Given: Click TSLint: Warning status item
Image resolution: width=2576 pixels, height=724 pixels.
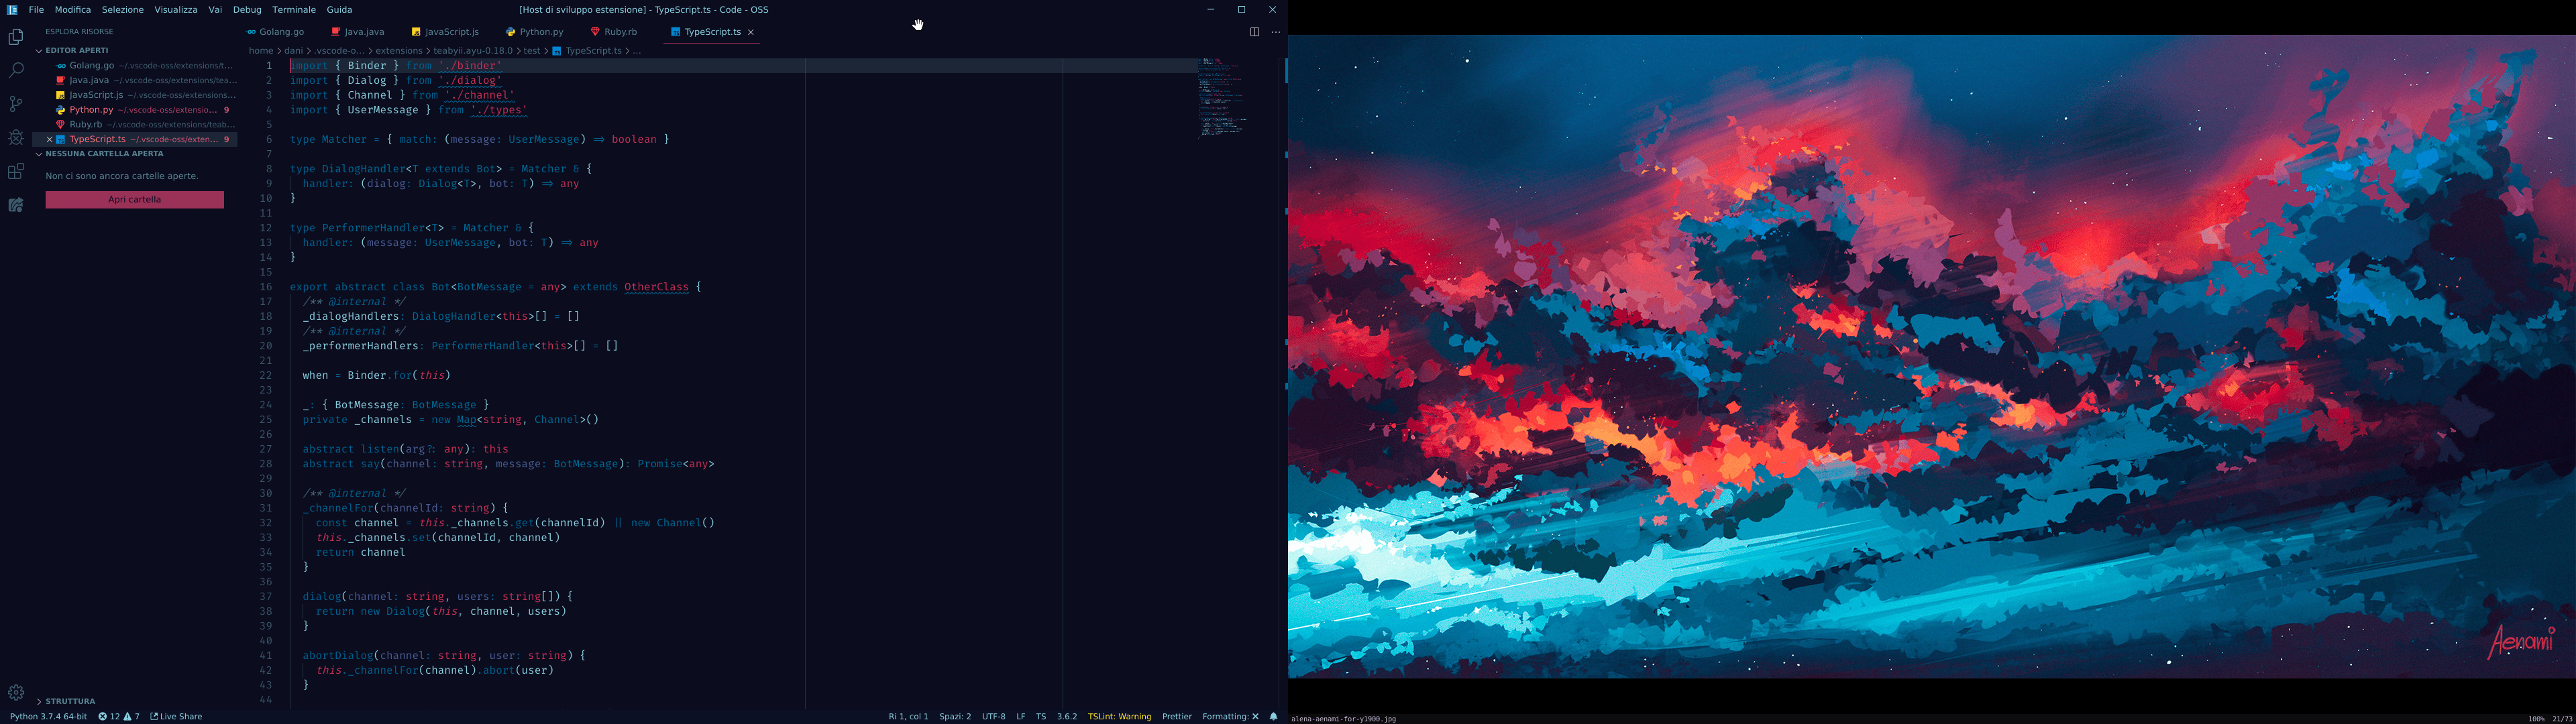Looking at the screenshot, I should 1119,717.
